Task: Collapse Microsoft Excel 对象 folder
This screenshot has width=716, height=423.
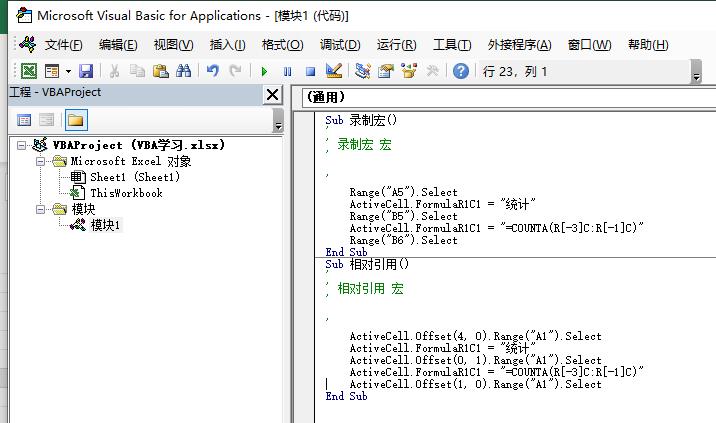Action: pos(40,161)
